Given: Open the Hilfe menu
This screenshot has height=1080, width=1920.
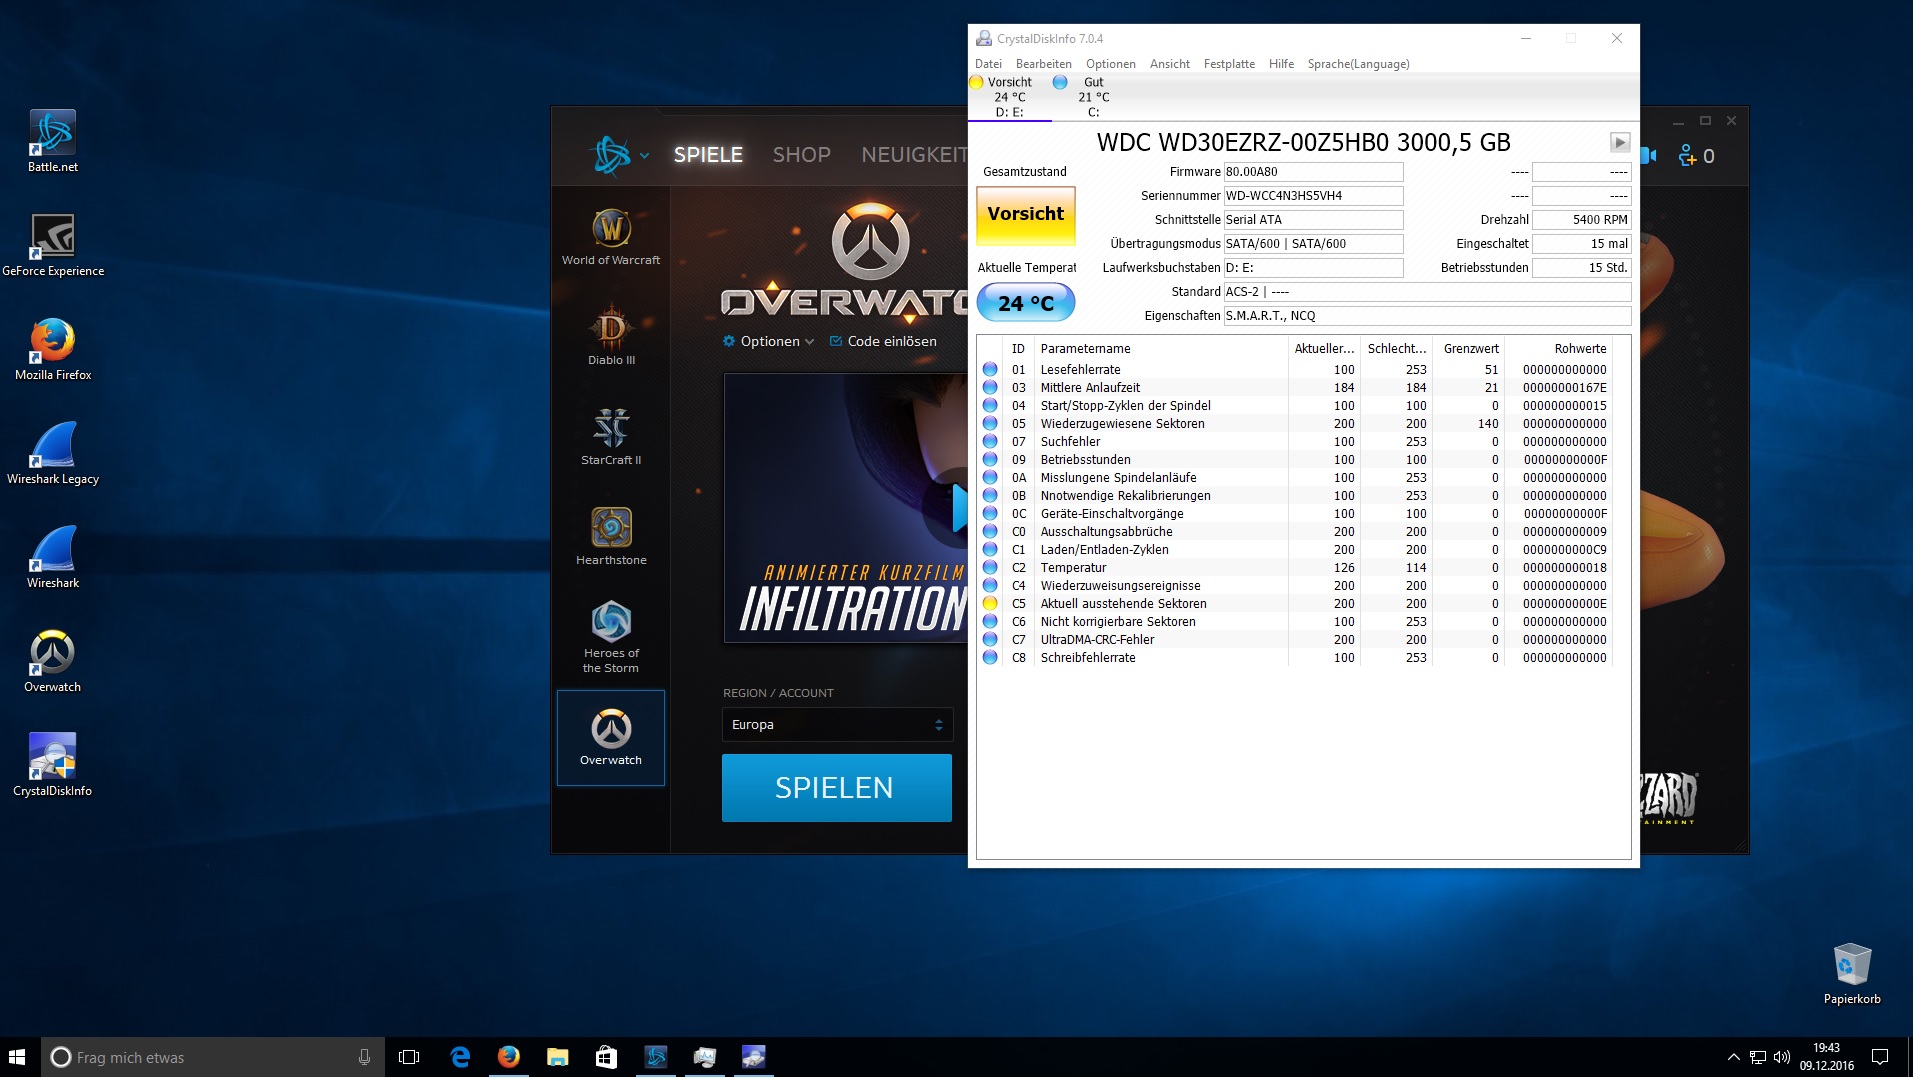Looking at the screenshot, I should click(x=1281, y=64).
